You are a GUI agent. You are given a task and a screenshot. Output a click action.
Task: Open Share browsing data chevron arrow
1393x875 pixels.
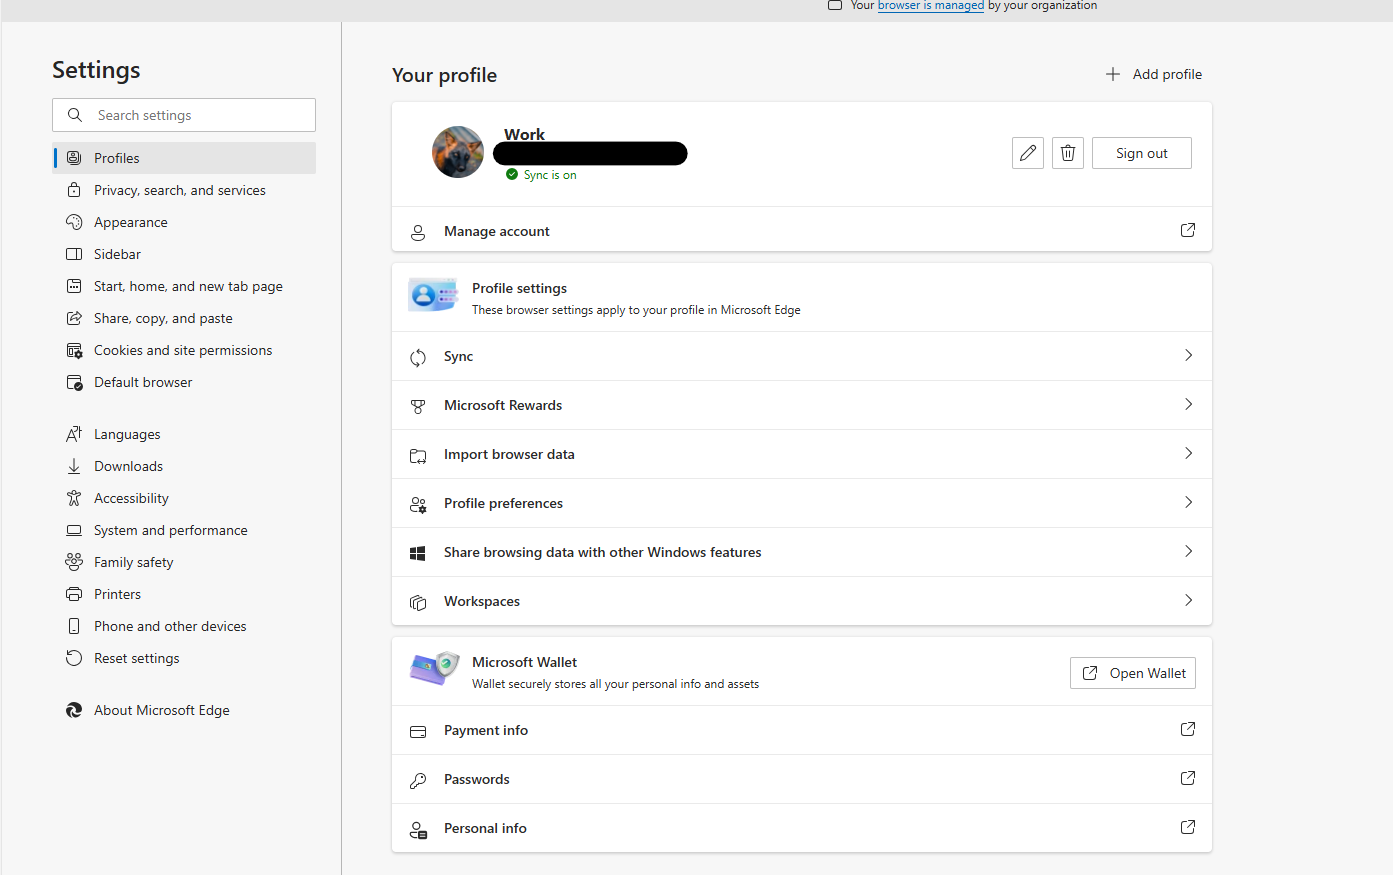pyautogui.click(x=1188, y=551)
